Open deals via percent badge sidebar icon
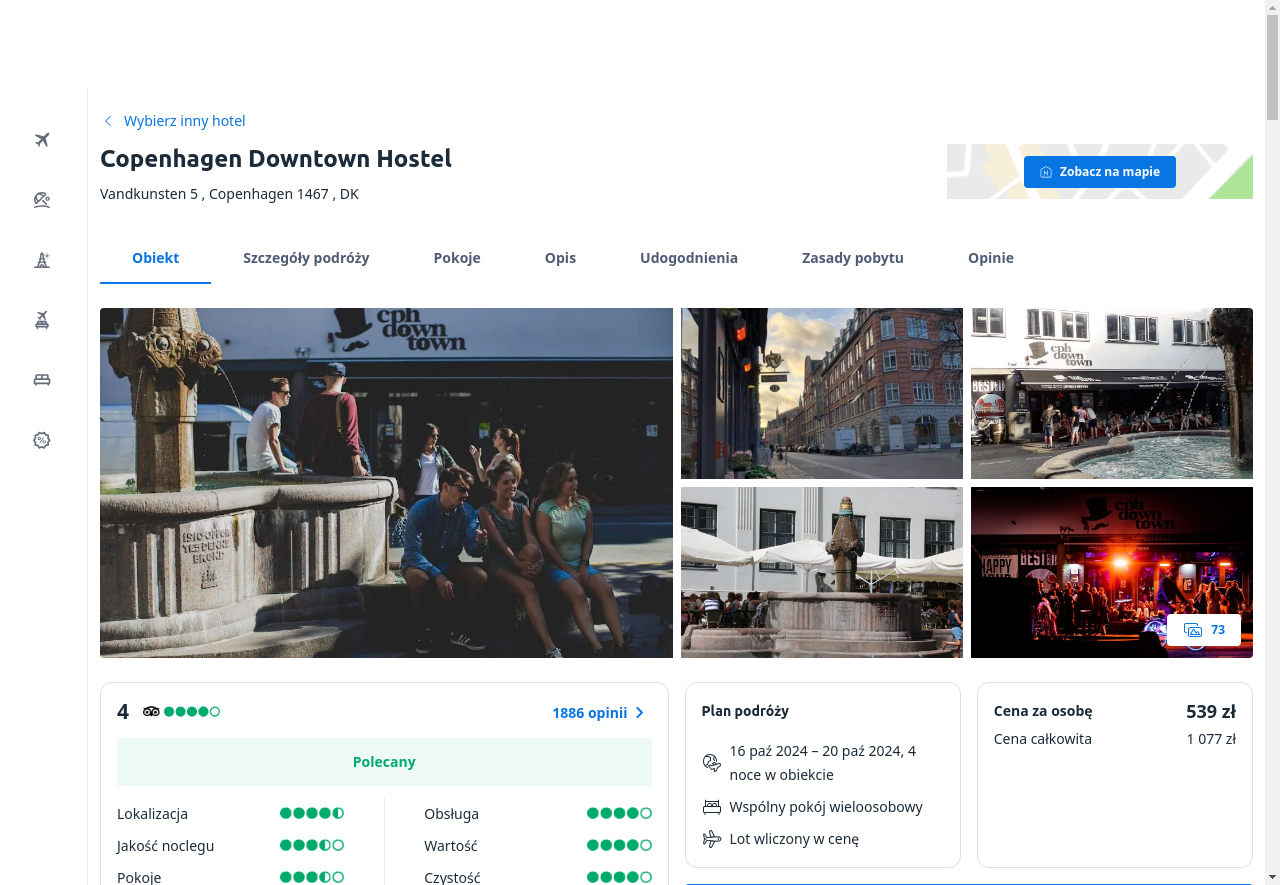This screenshot has width=1280, height=885. pos(42,440)
